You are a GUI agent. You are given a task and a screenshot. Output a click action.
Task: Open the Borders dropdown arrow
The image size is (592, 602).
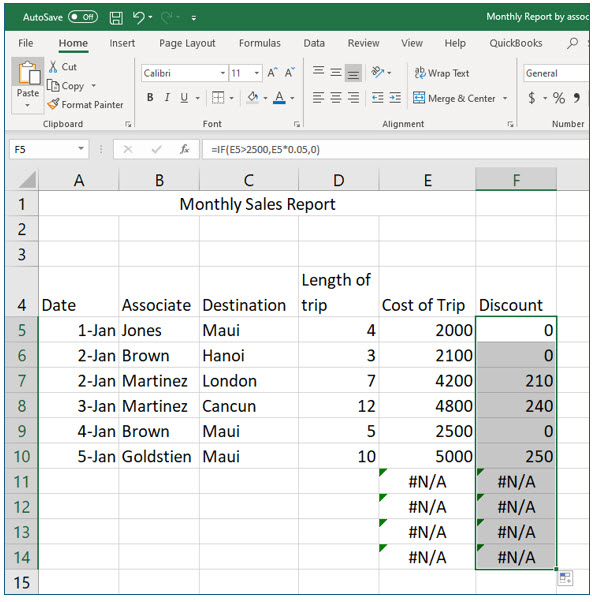pos(232,98)
